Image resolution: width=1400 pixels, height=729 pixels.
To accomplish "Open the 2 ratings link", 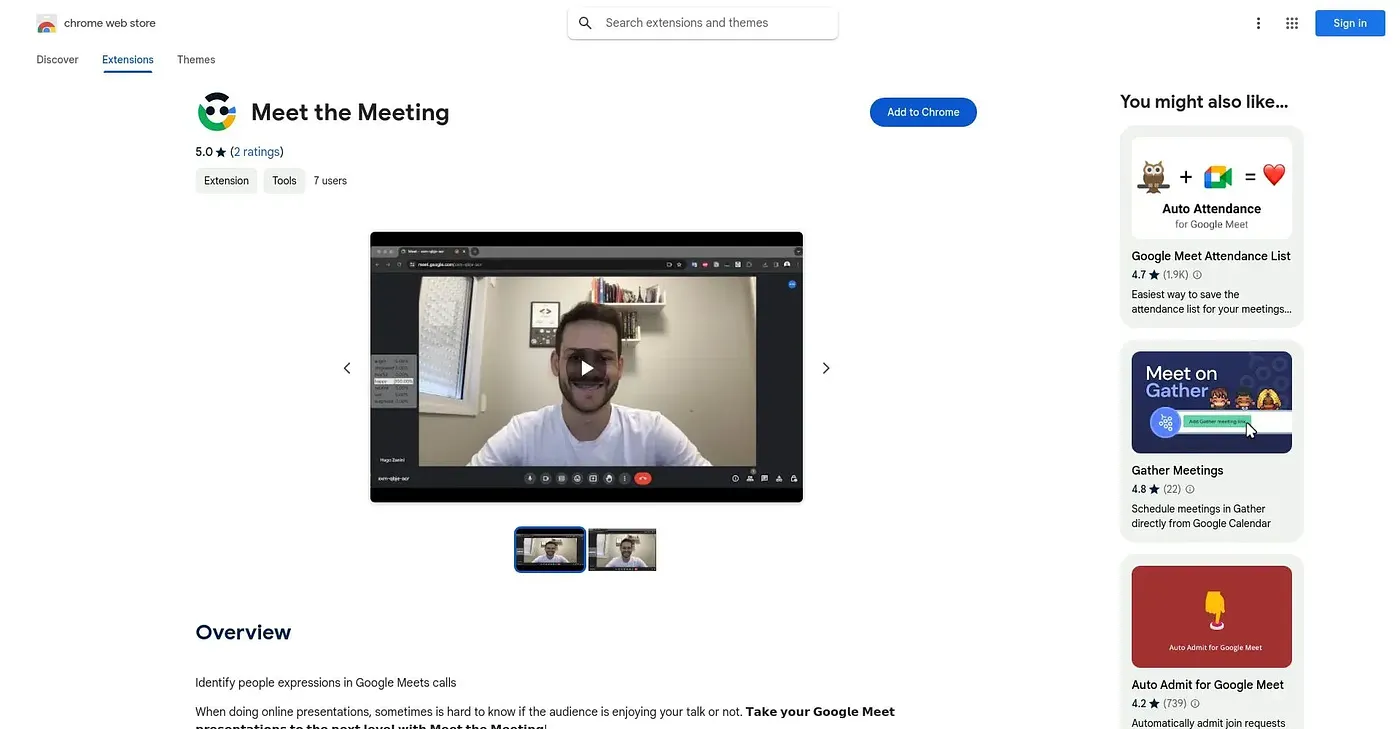I will pyautogui.click(x=257, y=152).
